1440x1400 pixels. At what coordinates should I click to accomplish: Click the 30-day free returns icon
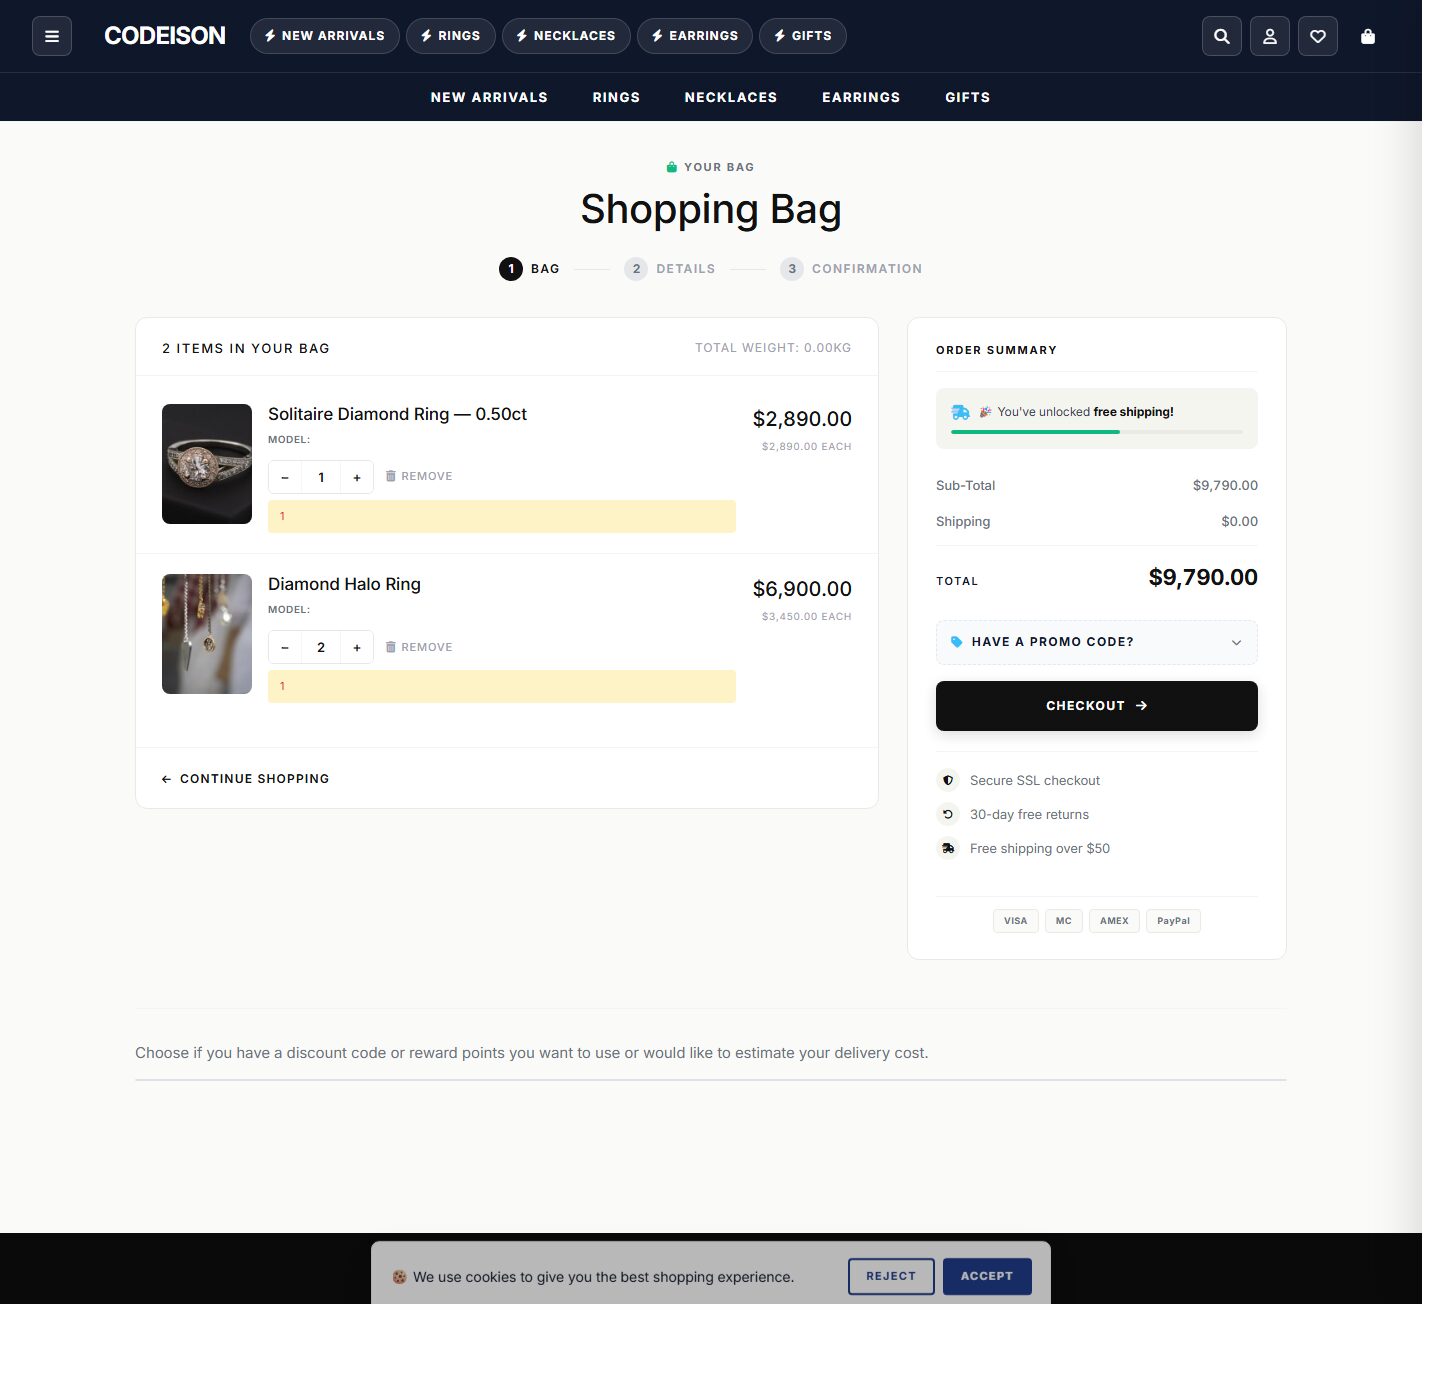click(x=948, y=814)
